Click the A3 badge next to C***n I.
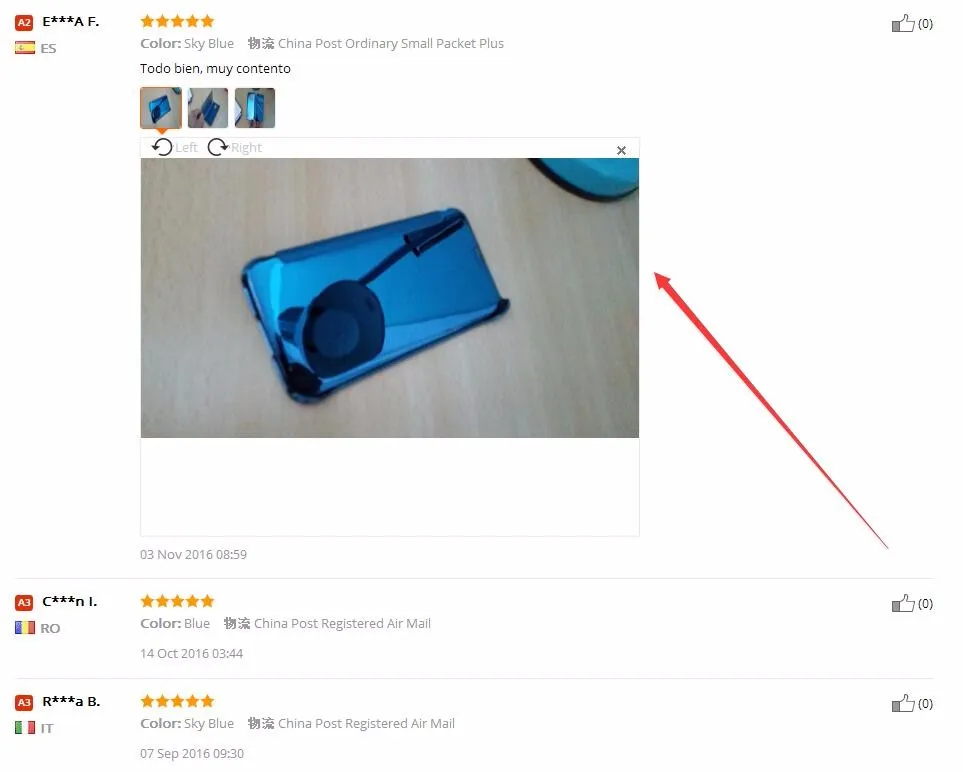 click(x=24, y=602)
